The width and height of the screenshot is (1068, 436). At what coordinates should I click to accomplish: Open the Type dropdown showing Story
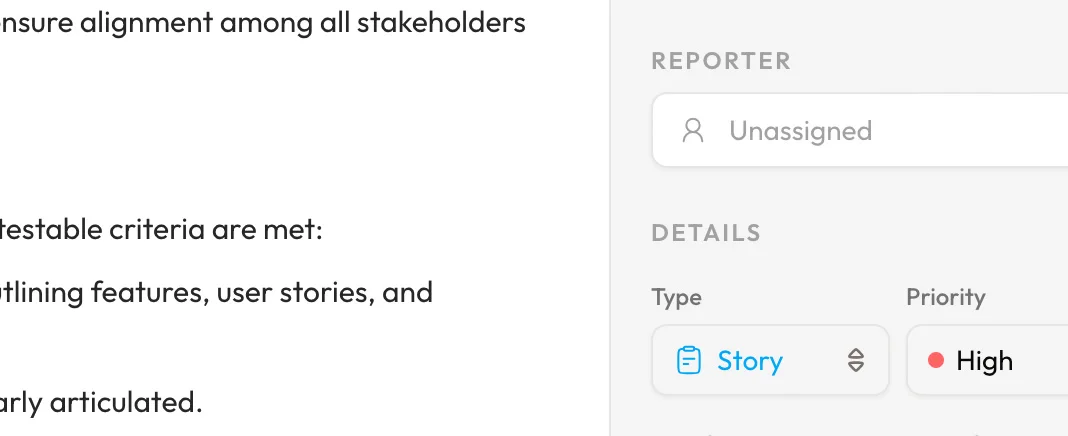(x=770, y=360)
